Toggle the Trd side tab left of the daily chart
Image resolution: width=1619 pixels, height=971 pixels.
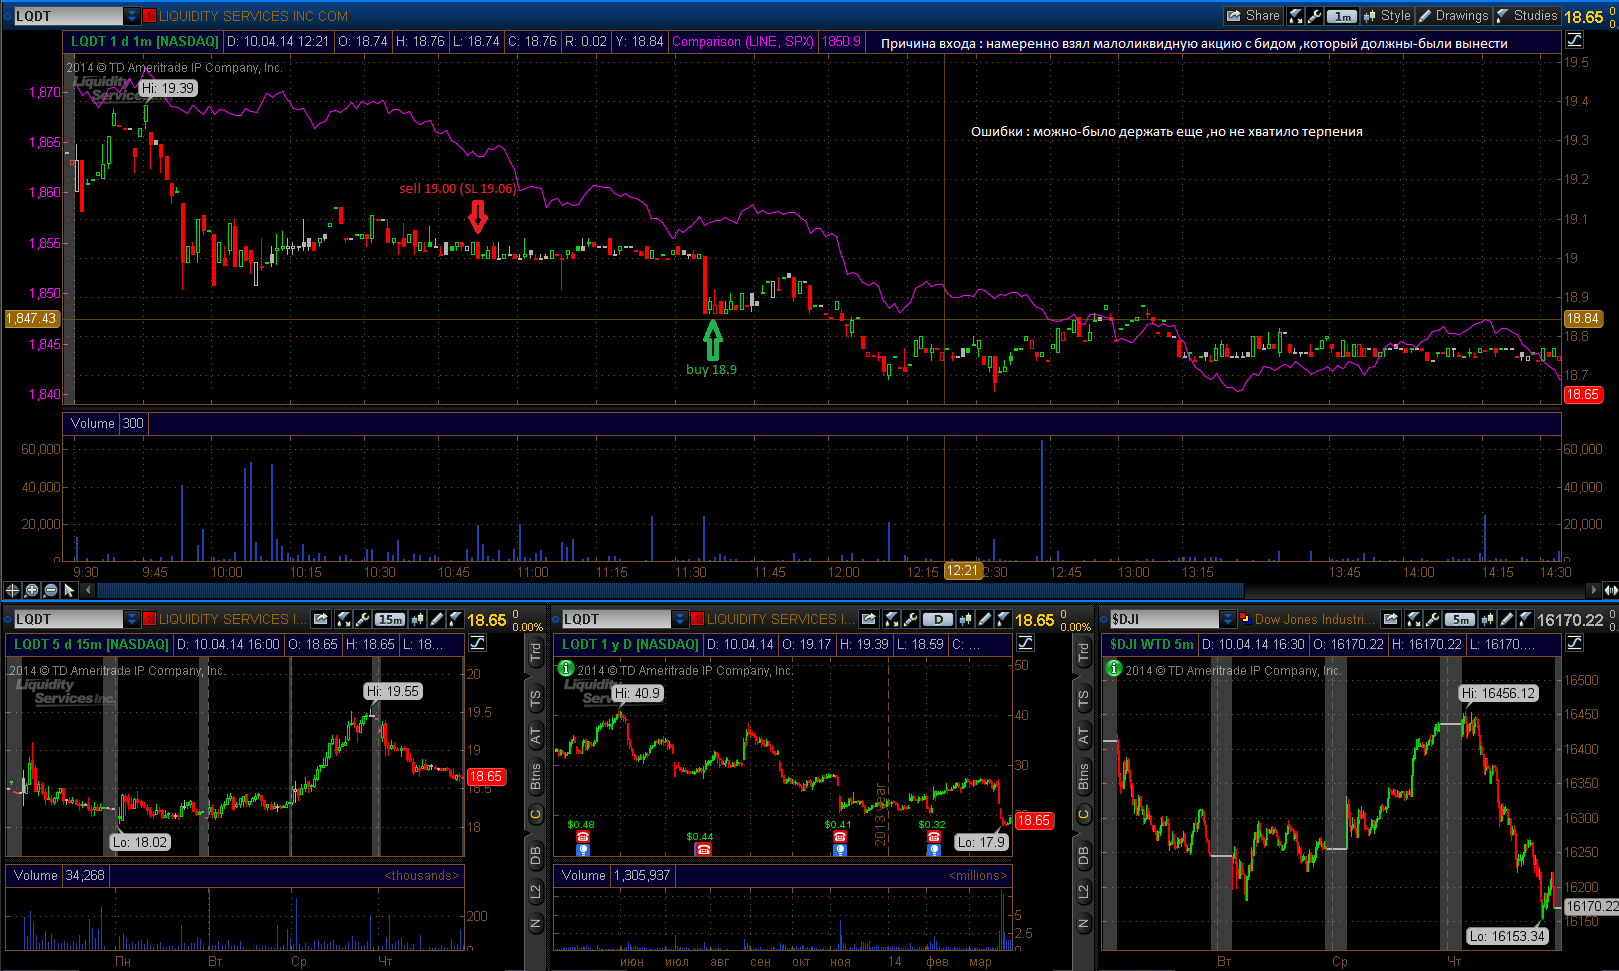pyautogui.click(x=535, y=654)
